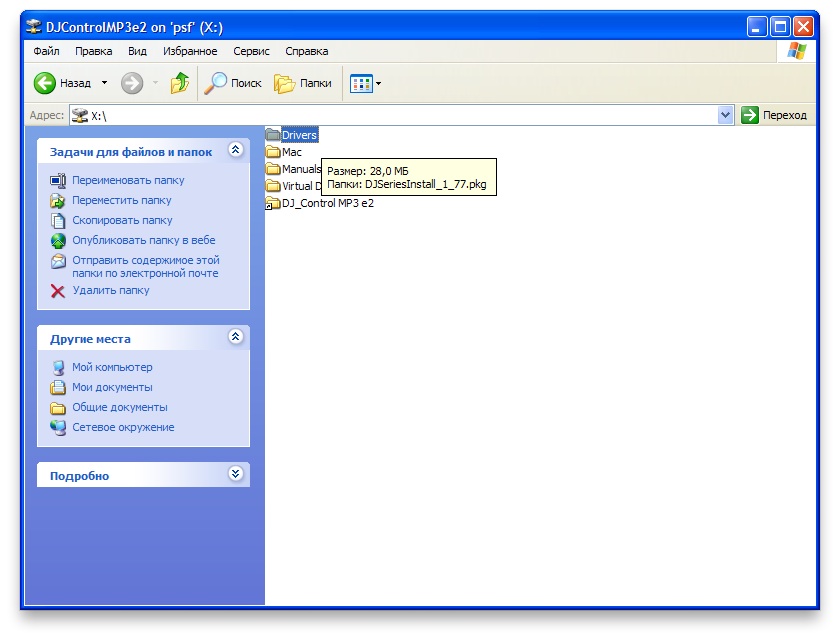Image resolution: width=840 pixels, height=640 pixels.
Task: Click the move folder icon
Action: [58, 201]
